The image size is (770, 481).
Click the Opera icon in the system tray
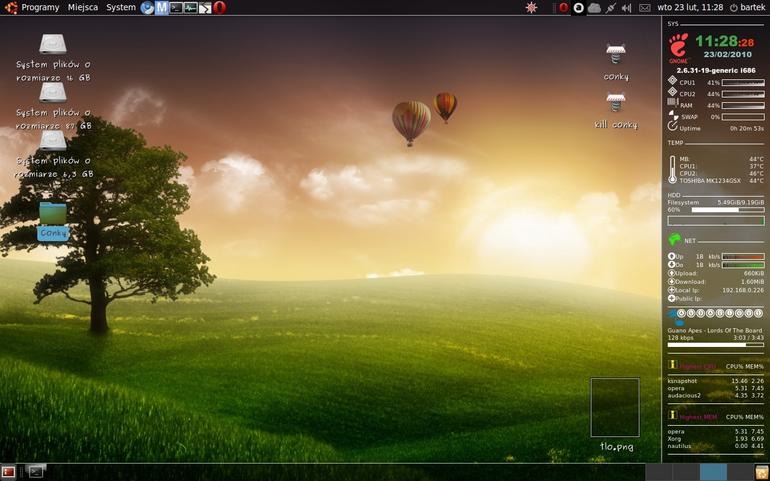[x=564, y=7]
